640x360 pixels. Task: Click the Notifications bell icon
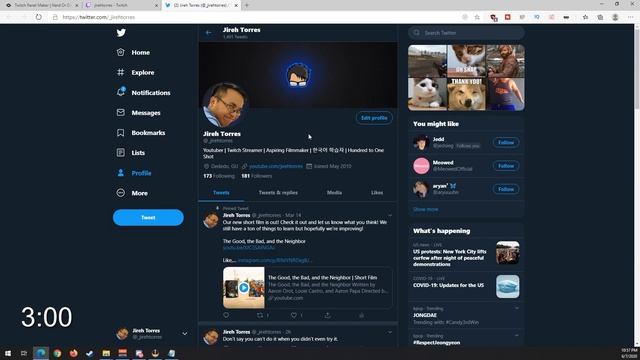(121, 92)
